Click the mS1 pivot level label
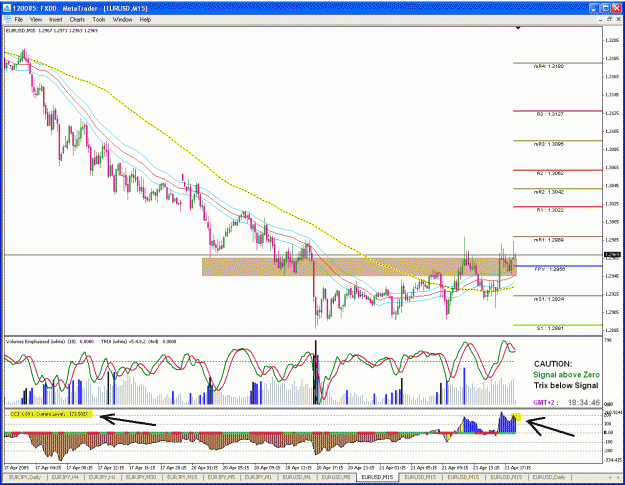The width and height of the screenshot is (625, 485). coord(548,299)
